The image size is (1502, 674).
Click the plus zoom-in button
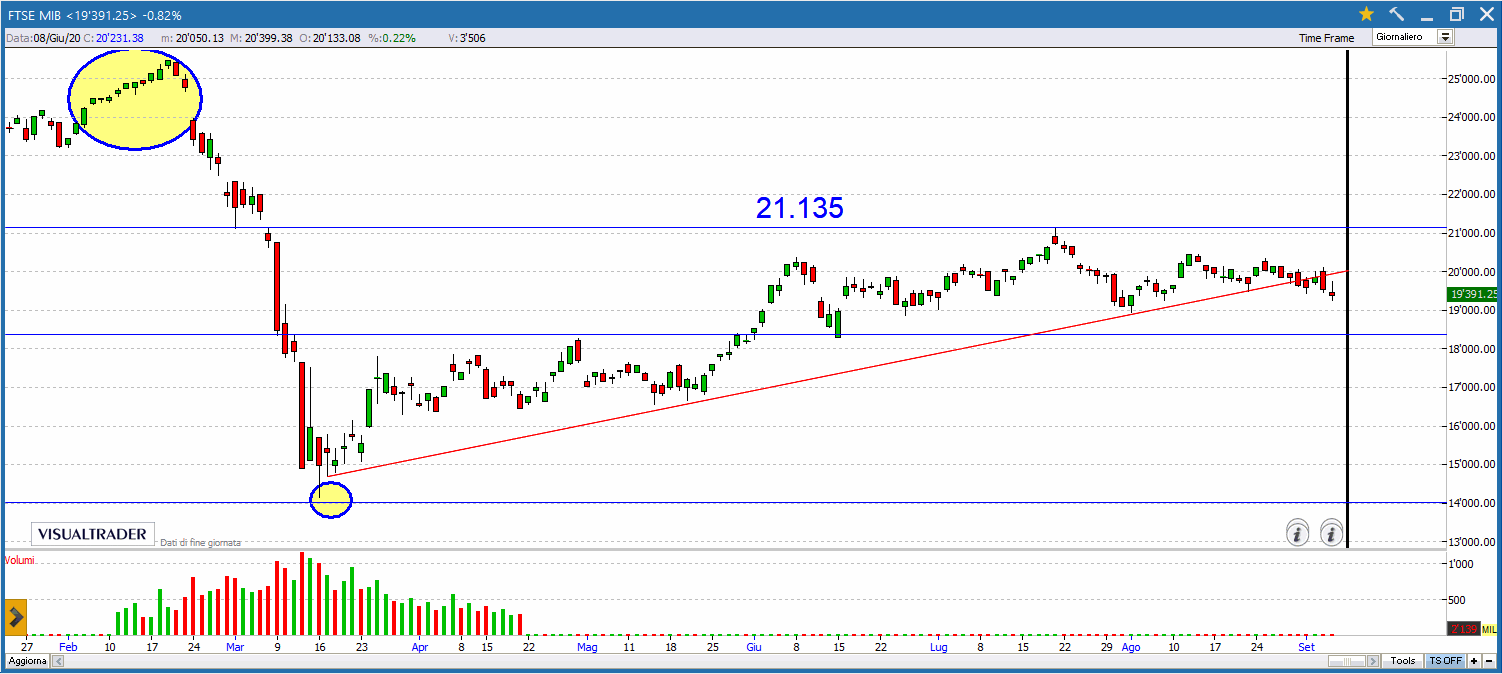tap(1474, 661)
